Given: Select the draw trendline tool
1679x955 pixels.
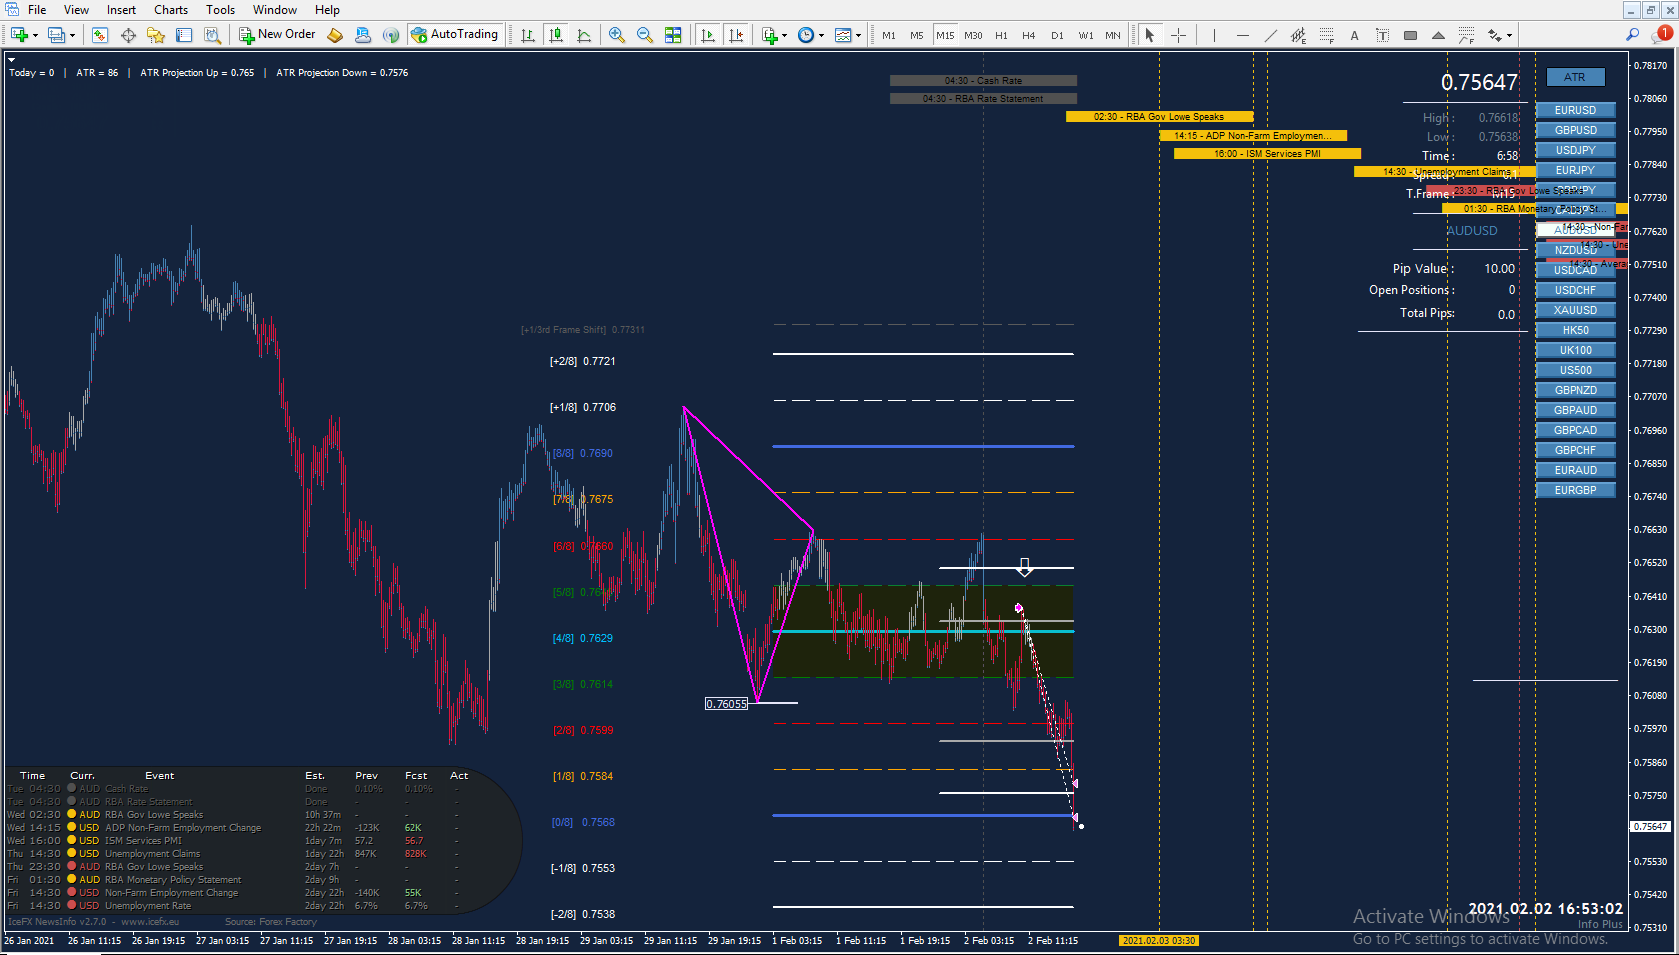Looking at the screenshot, I should tap(1270, 35).
